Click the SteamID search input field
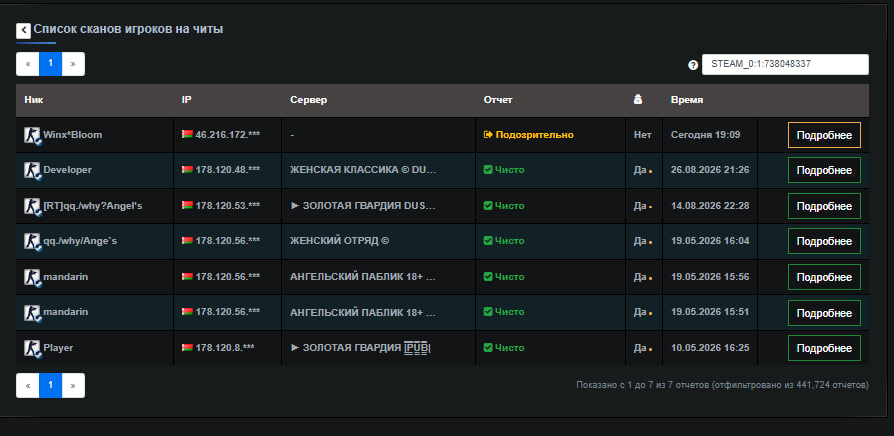This screenshot has width=894, height=436. [x=785, y=64]
